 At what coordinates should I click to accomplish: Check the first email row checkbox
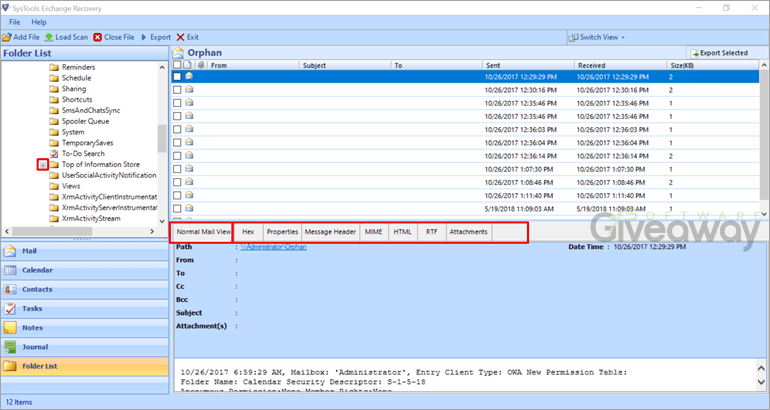coord(177,76)
